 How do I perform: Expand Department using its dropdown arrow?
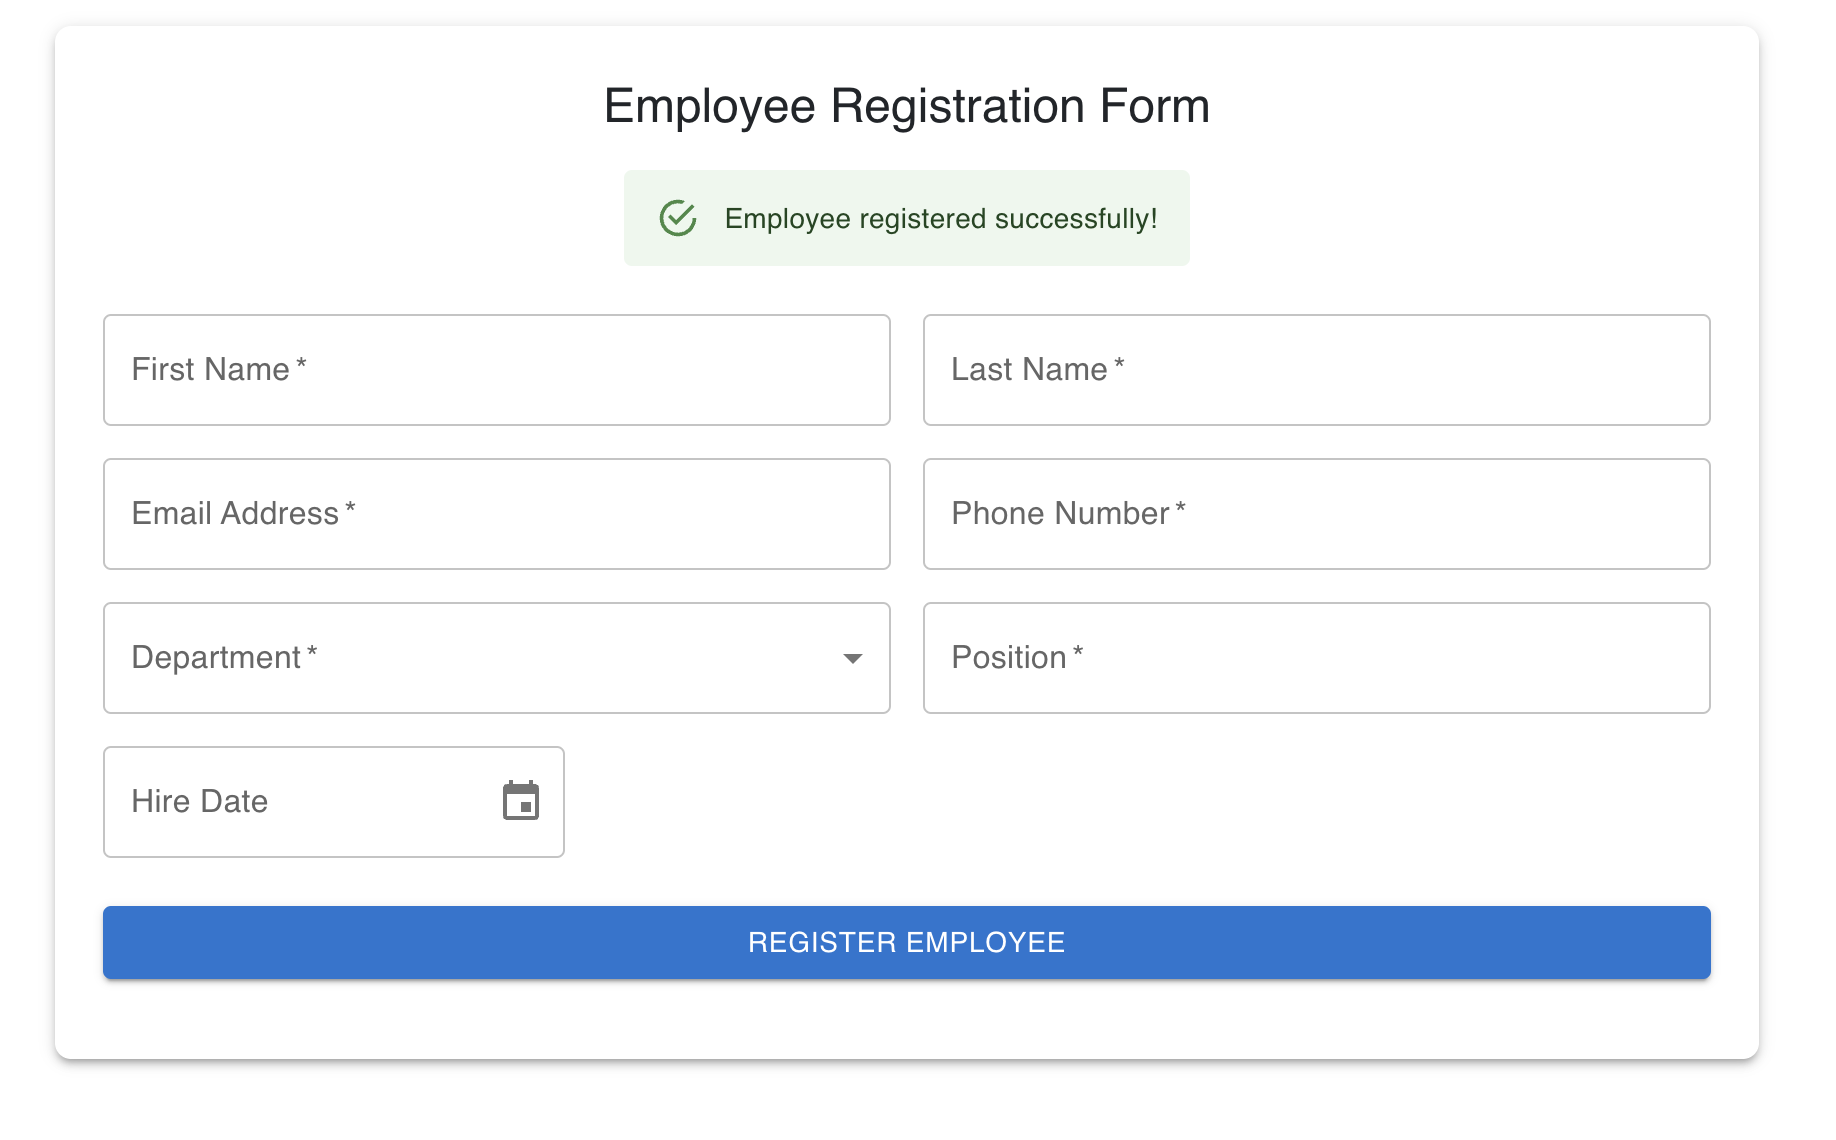click(x=852, y=658)
